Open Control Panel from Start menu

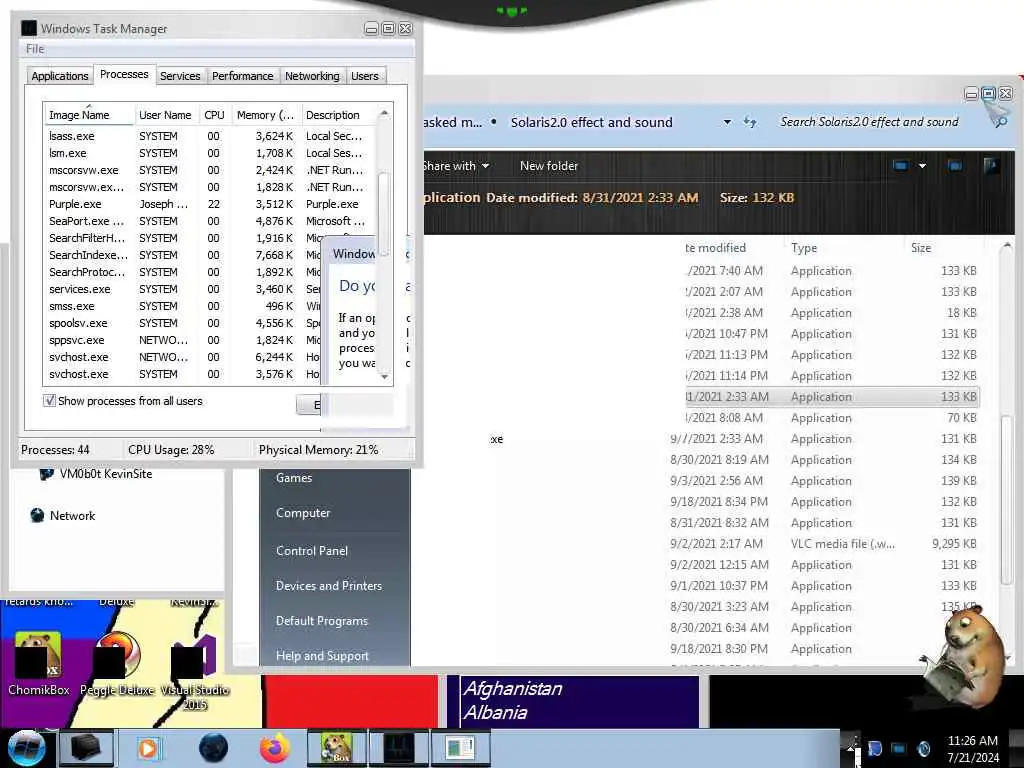pos(312,551)
